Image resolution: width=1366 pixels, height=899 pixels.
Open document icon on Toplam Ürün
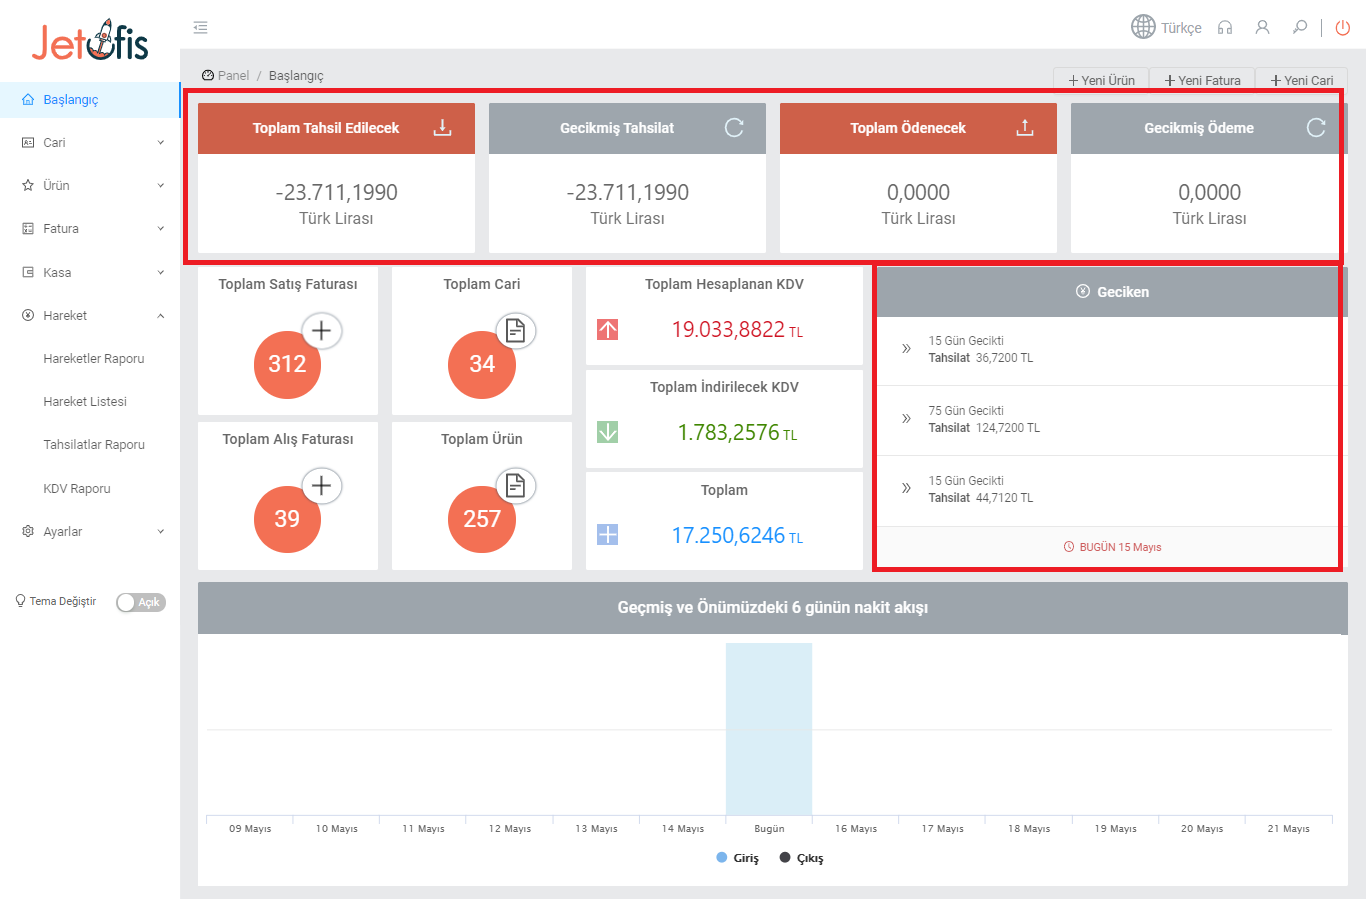point(516,486)
